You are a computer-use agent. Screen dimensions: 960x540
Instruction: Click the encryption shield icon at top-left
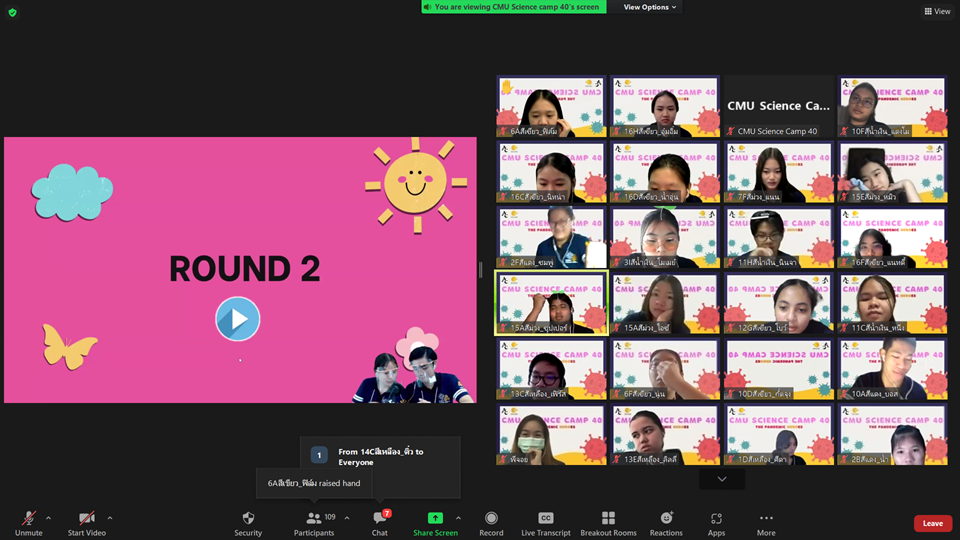(x=12, y=12)
